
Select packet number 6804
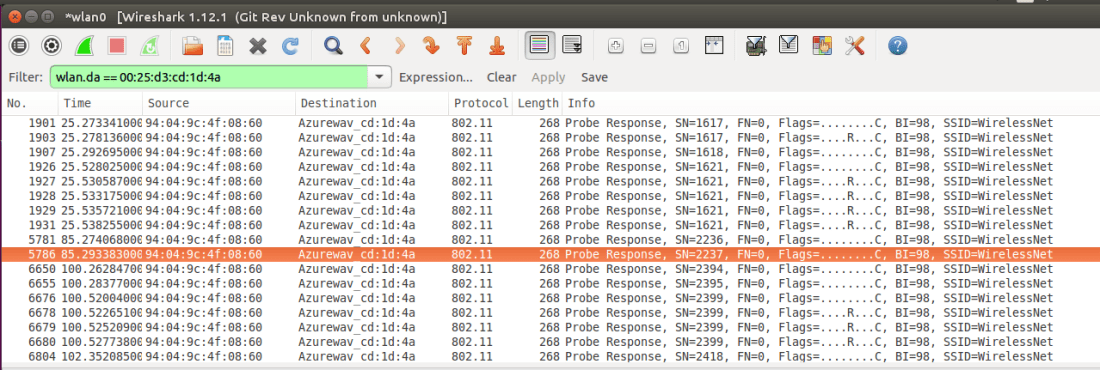(550, 356)
